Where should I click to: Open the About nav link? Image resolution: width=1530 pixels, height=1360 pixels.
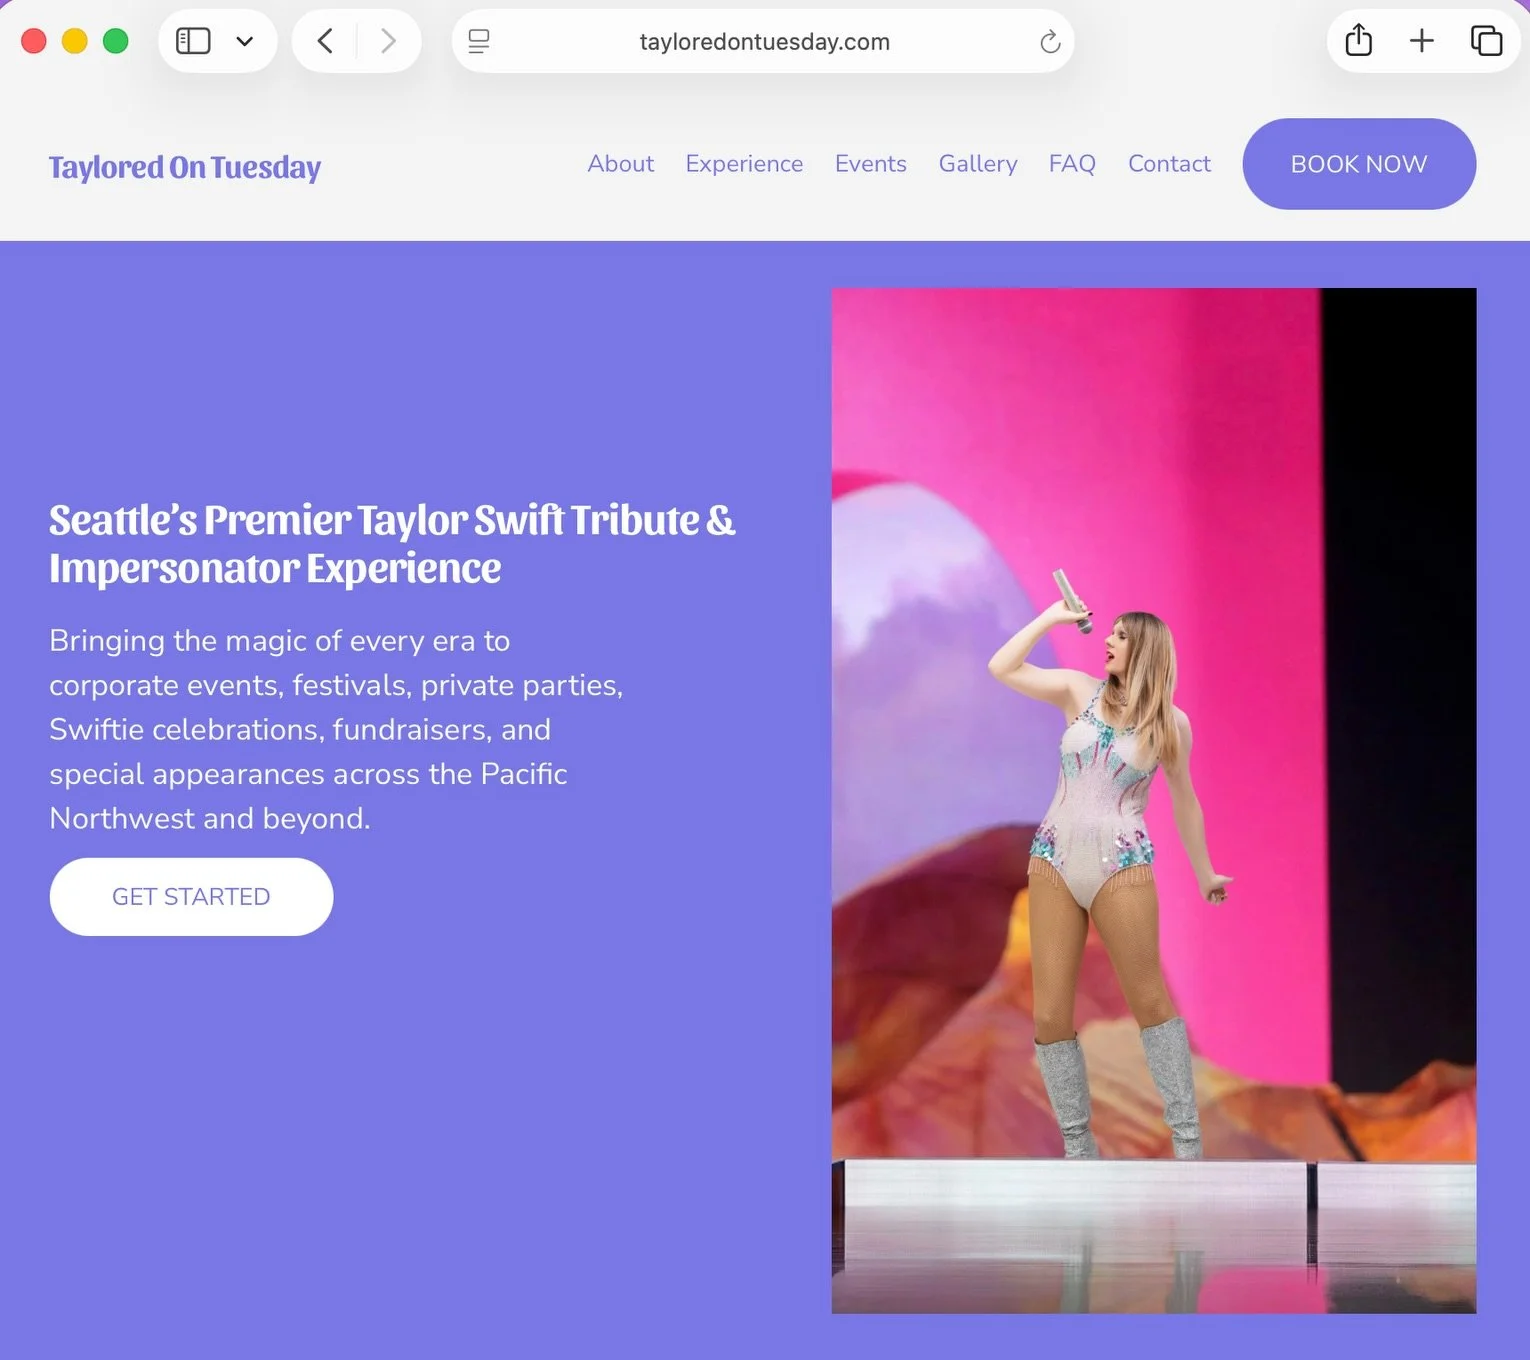tap(621, 163)
